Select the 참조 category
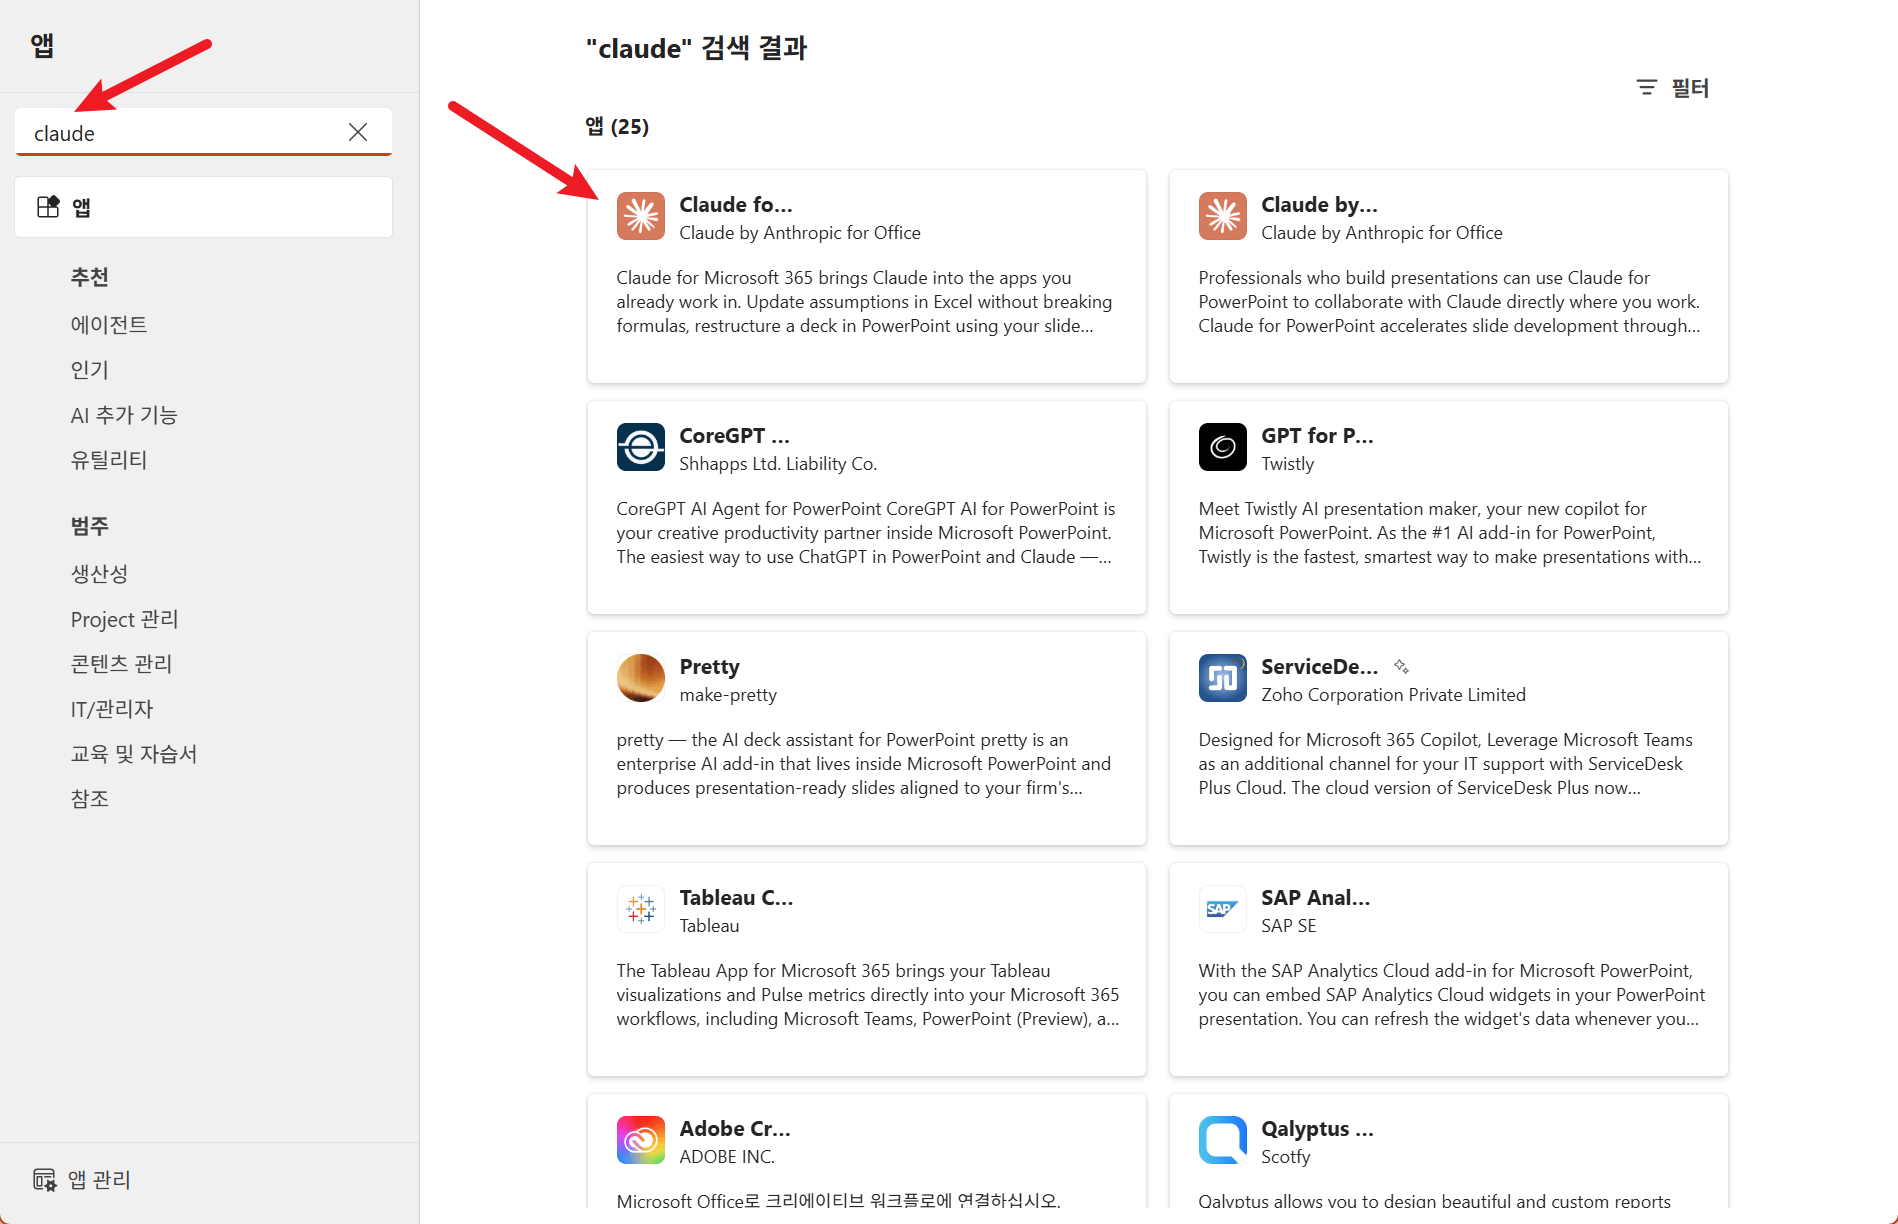Viewport: 1898px width, 1224px height. coord(90,798)
